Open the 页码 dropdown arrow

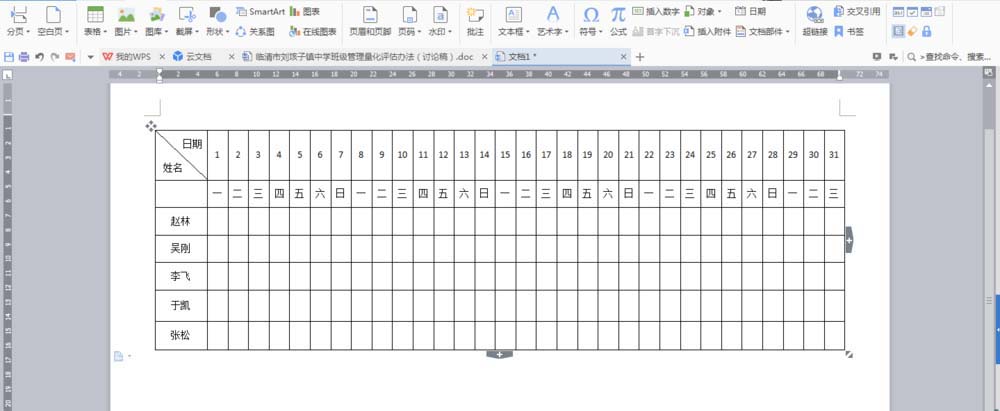pyautogui.click(x=420, y=31)
